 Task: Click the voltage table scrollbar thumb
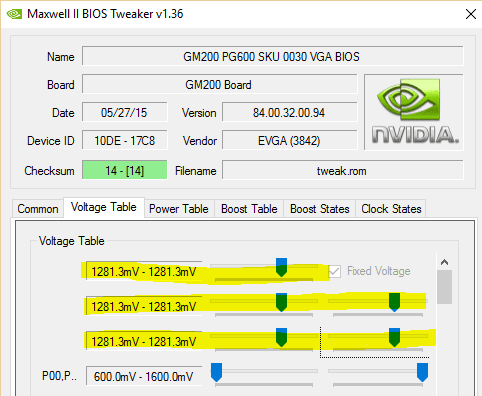(444, 287)
